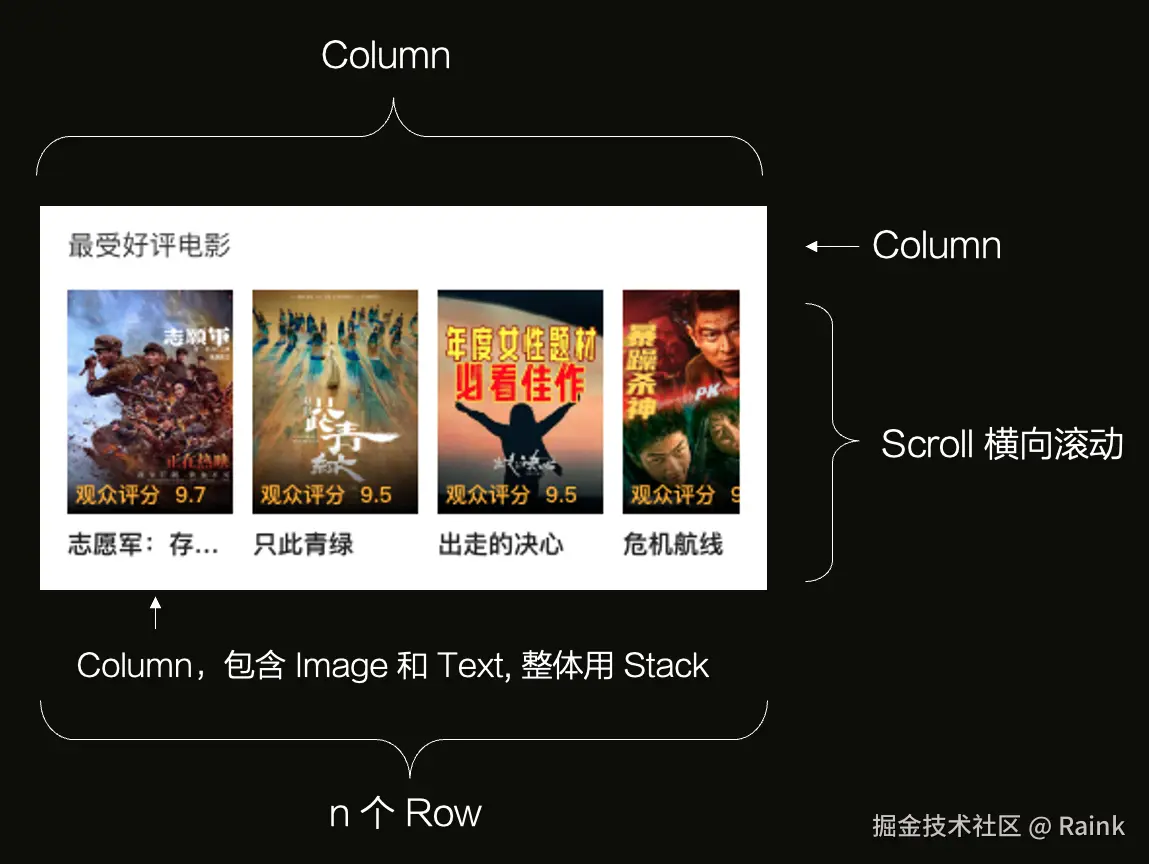Click the 最受好评电影 section heading
Viewport: 1149px width, 864px height.
click(149, 245)
